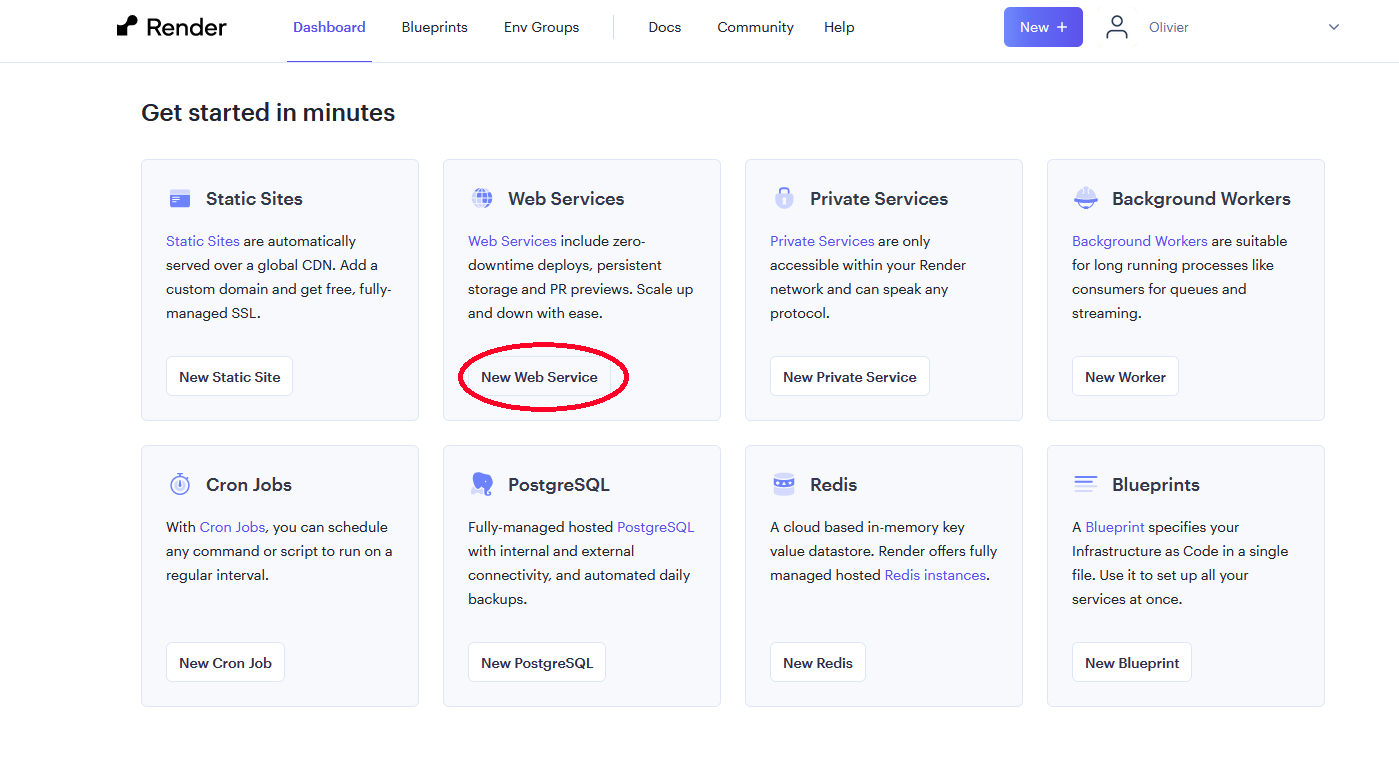Open the Env Groups section

tap(541, 27)
